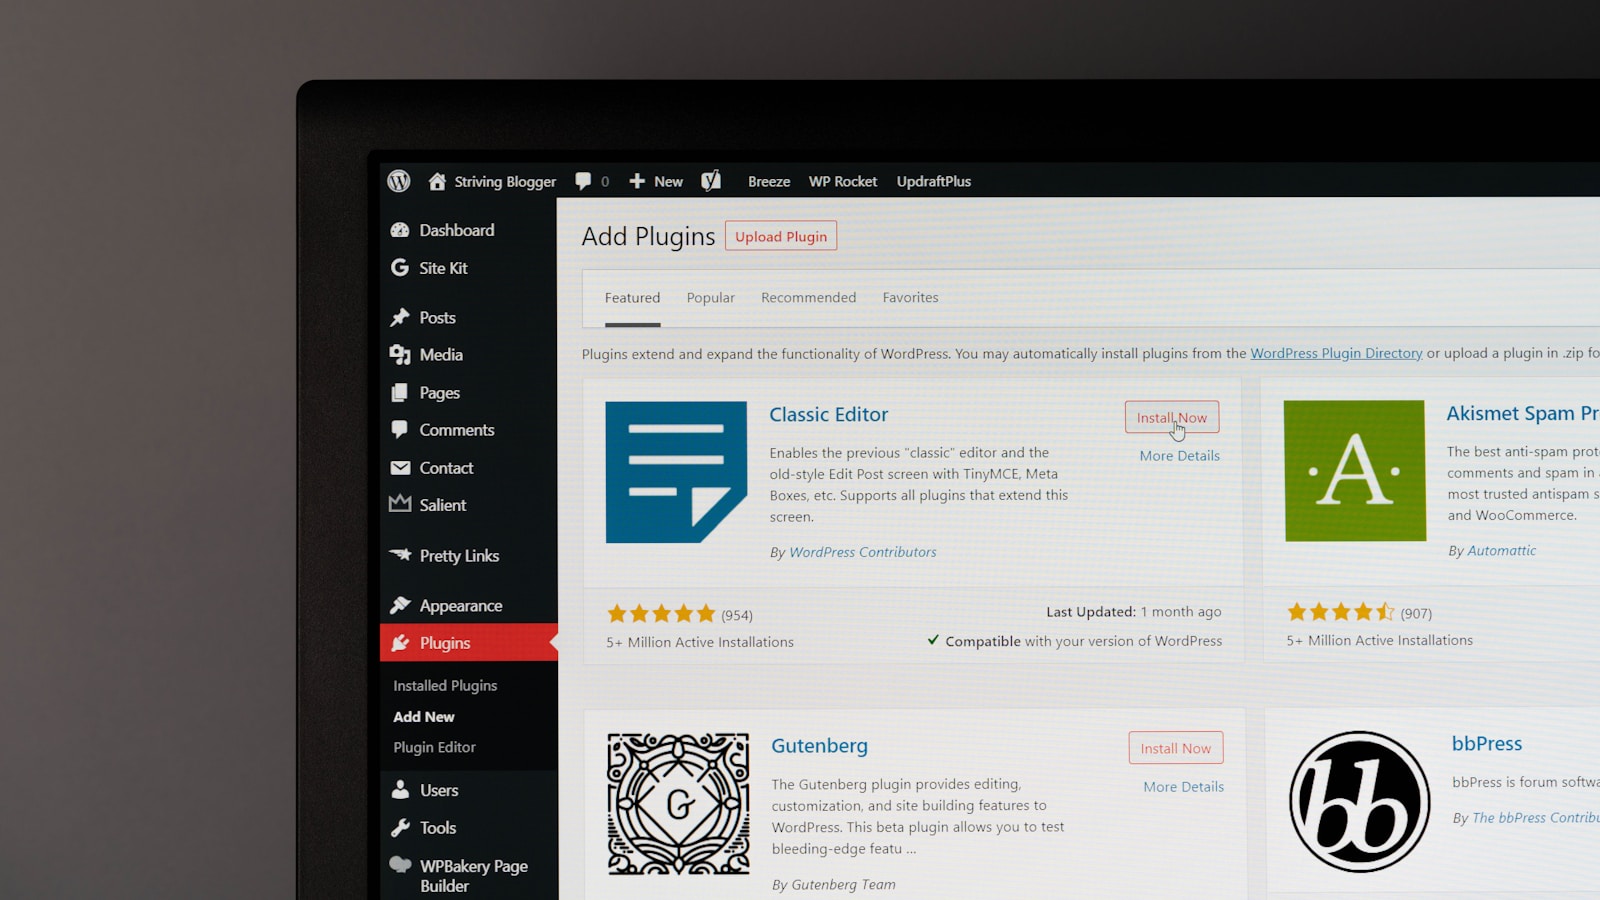Click the Salient crown icon
Image resolution: width=1600 pixels, height=900 pixels.
400,503
